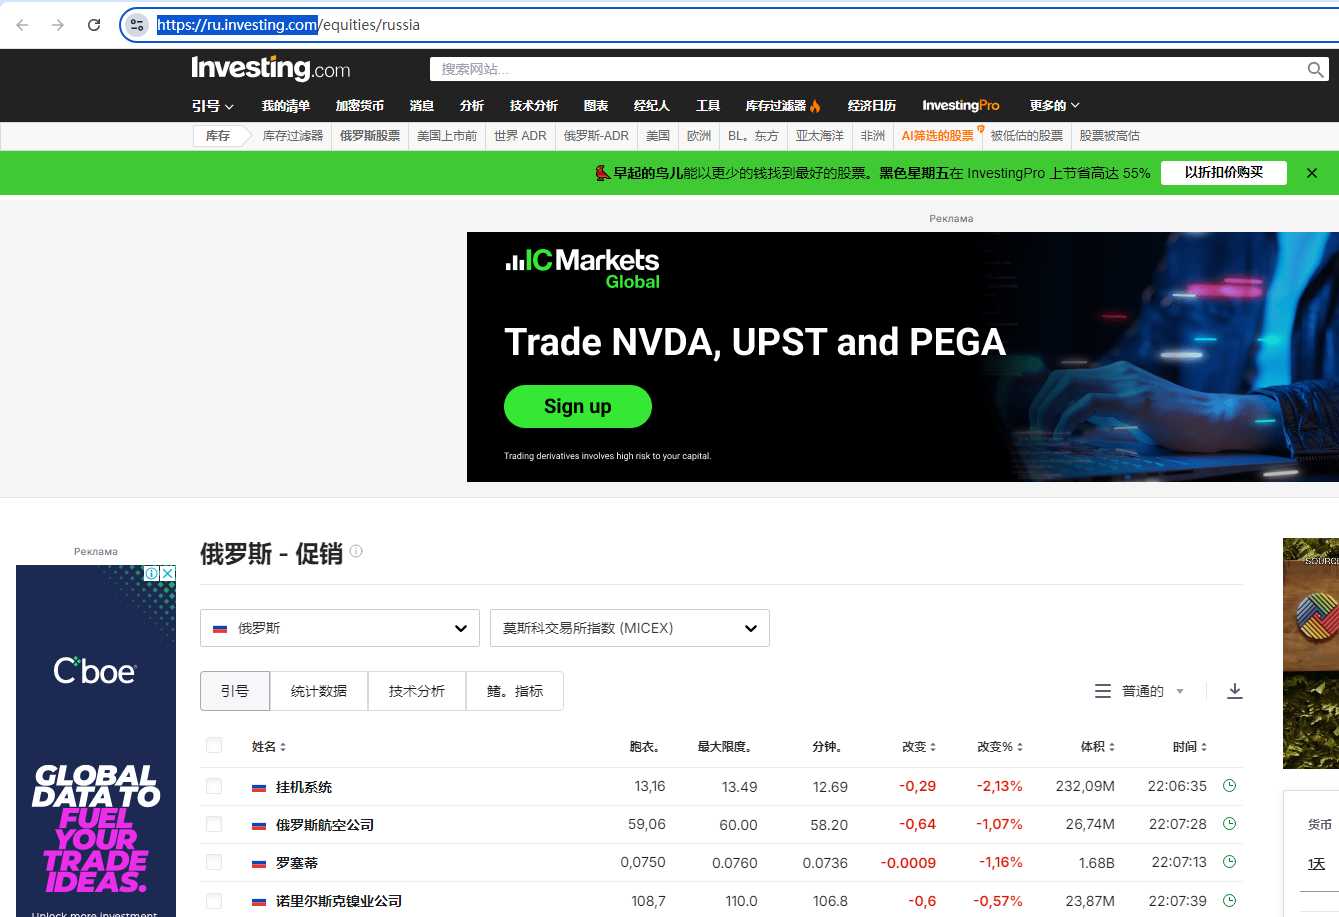Sort the table by the 时间 column

point(1190,747)
